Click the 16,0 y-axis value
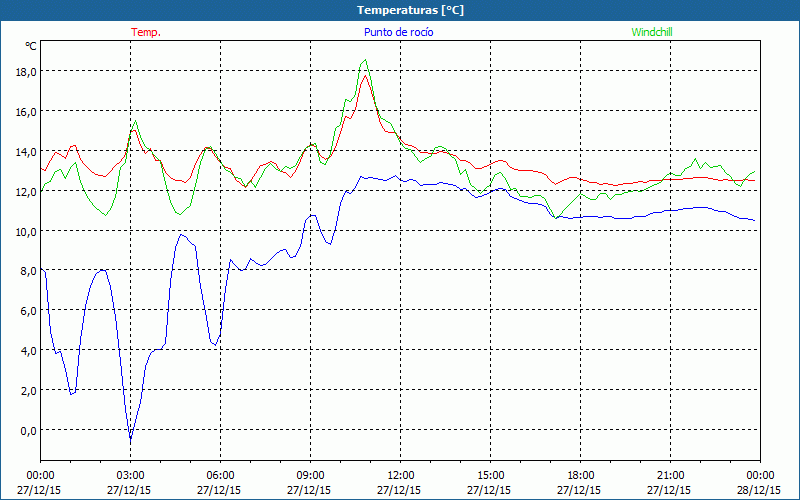 (26, 112)
